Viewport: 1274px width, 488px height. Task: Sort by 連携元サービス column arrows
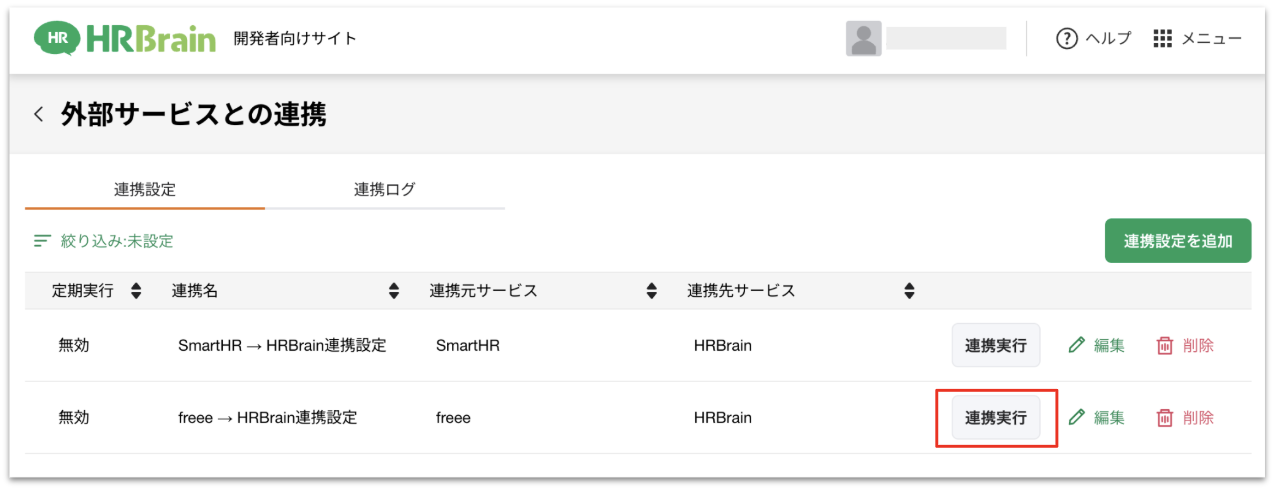tap(652, 291)
